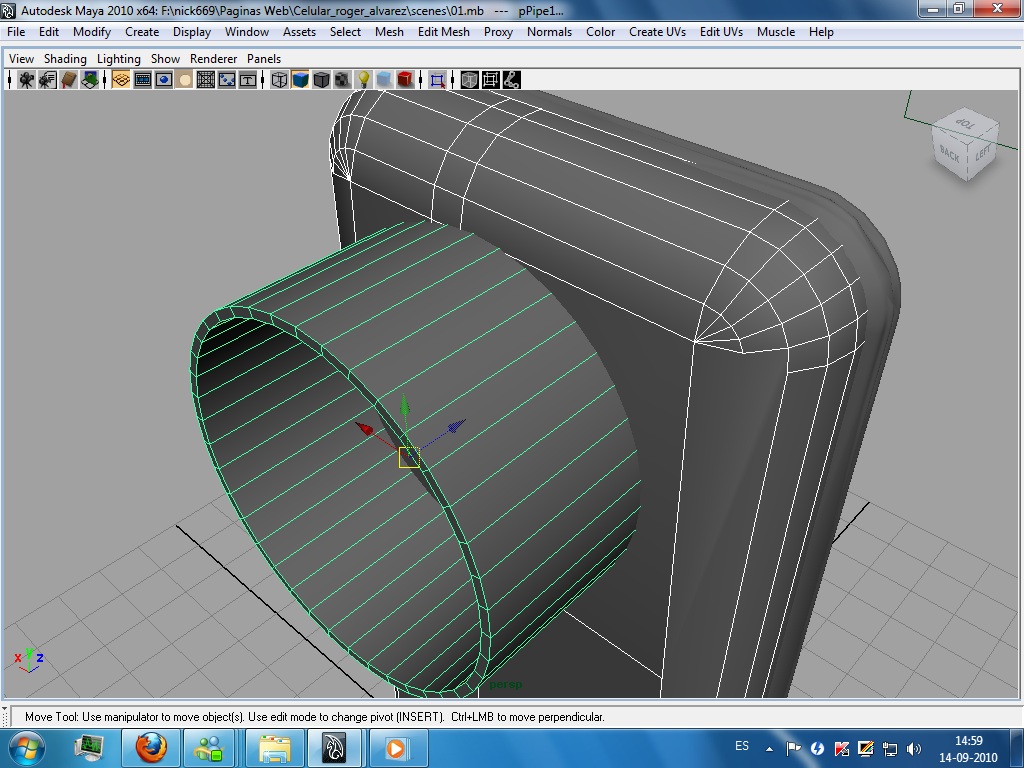
Task: Click the Edit UVs menu
Action: pos(722,31)
